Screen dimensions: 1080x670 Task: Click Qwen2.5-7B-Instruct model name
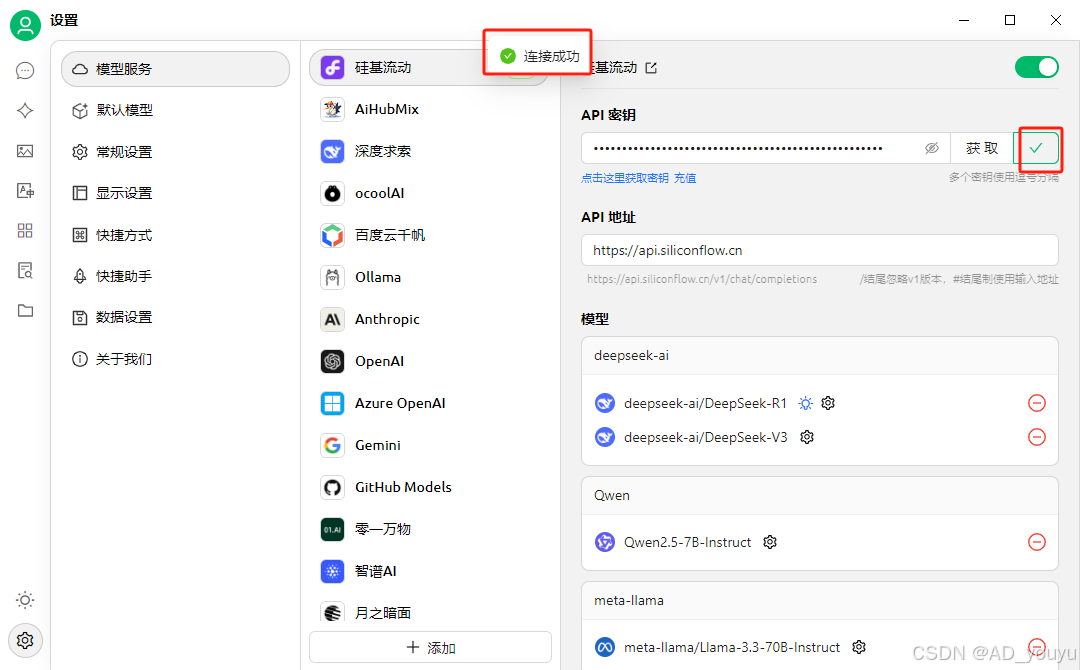tap(687, 542)
